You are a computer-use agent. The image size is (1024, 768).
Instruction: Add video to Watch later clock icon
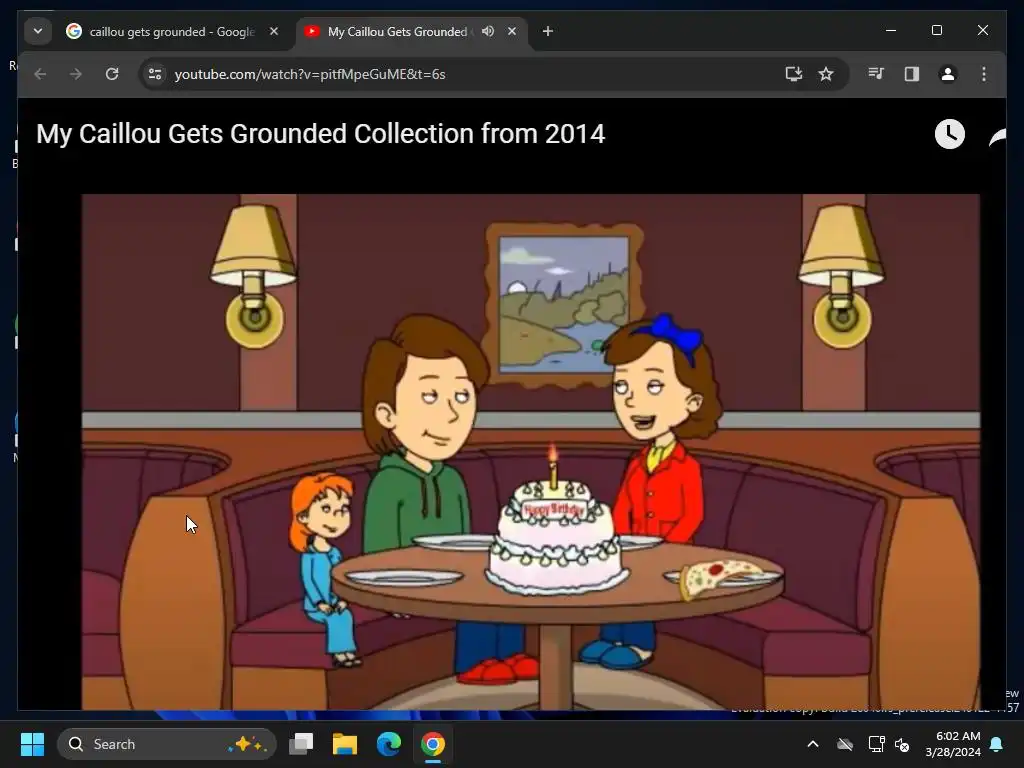pos(950,134)
